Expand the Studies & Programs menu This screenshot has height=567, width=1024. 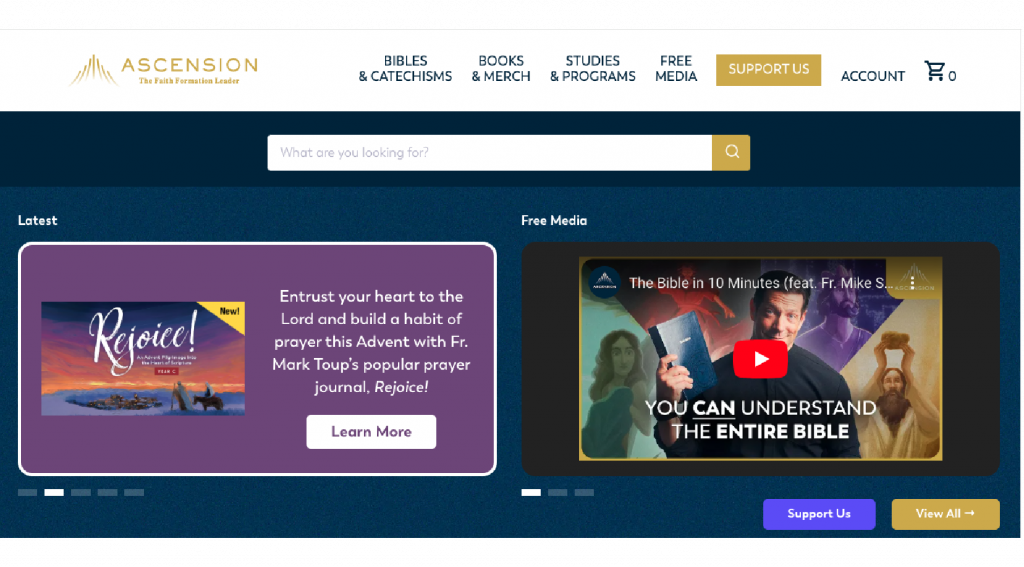click(x=592, y=69)
